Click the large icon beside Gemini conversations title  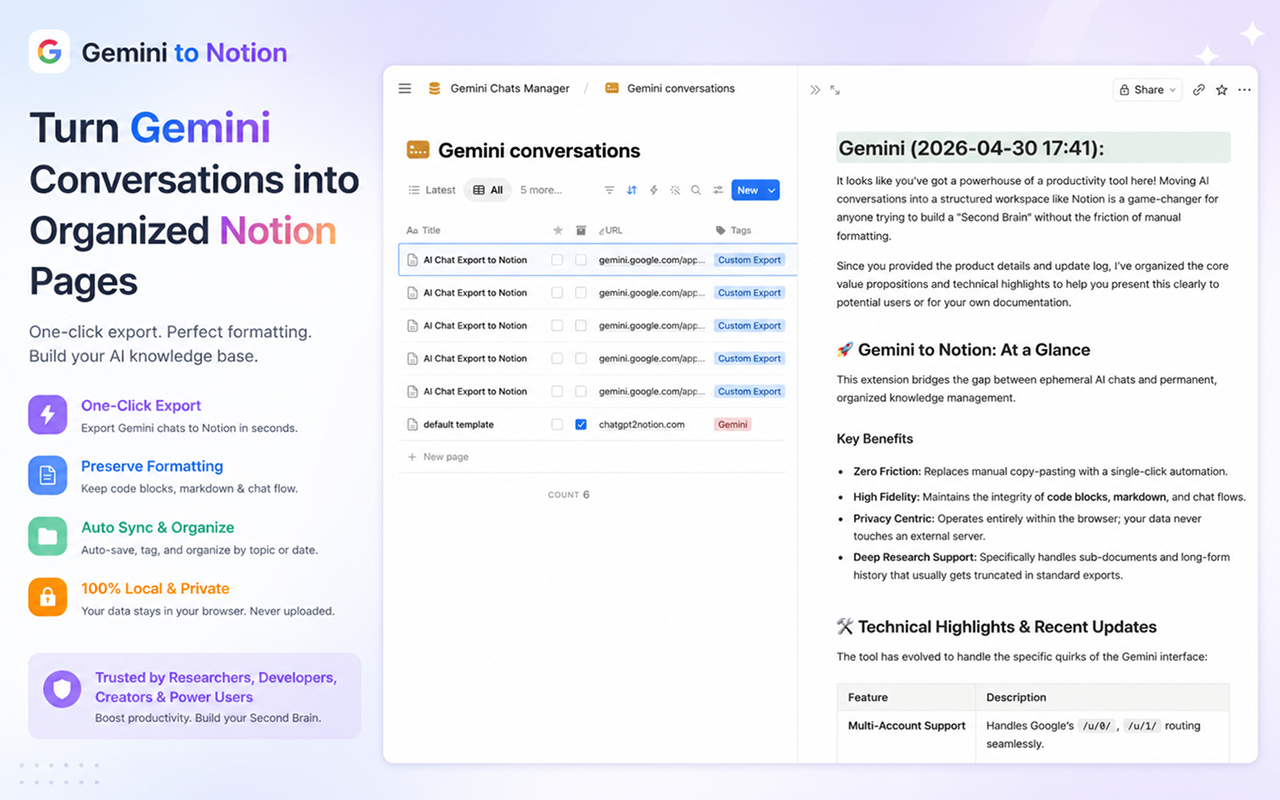(418, 150)
